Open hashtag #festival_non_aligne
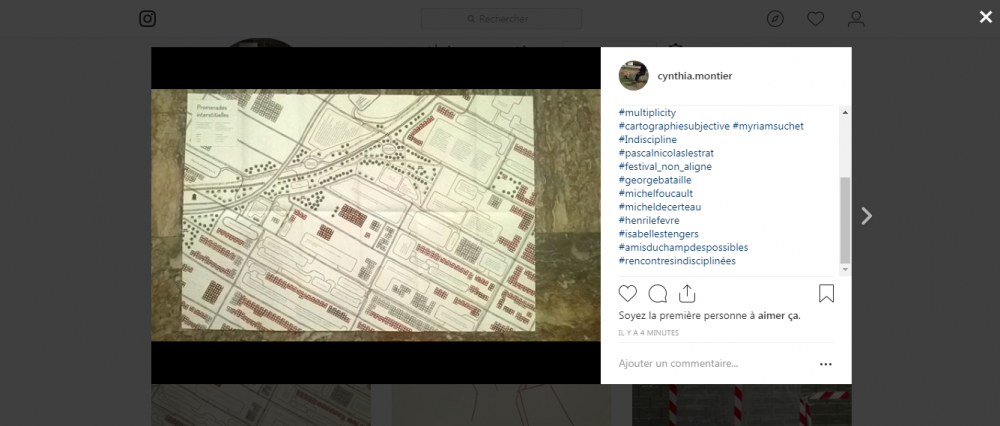1000x426 pixels. point(665,166)
